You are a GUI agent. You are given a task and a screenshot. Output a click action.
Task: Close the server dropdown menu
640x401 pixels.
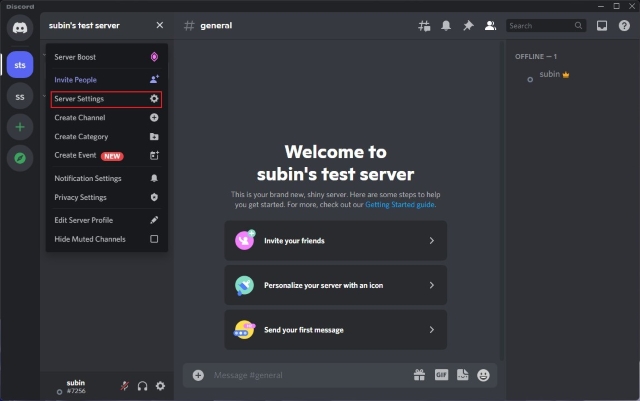(160, 25)
